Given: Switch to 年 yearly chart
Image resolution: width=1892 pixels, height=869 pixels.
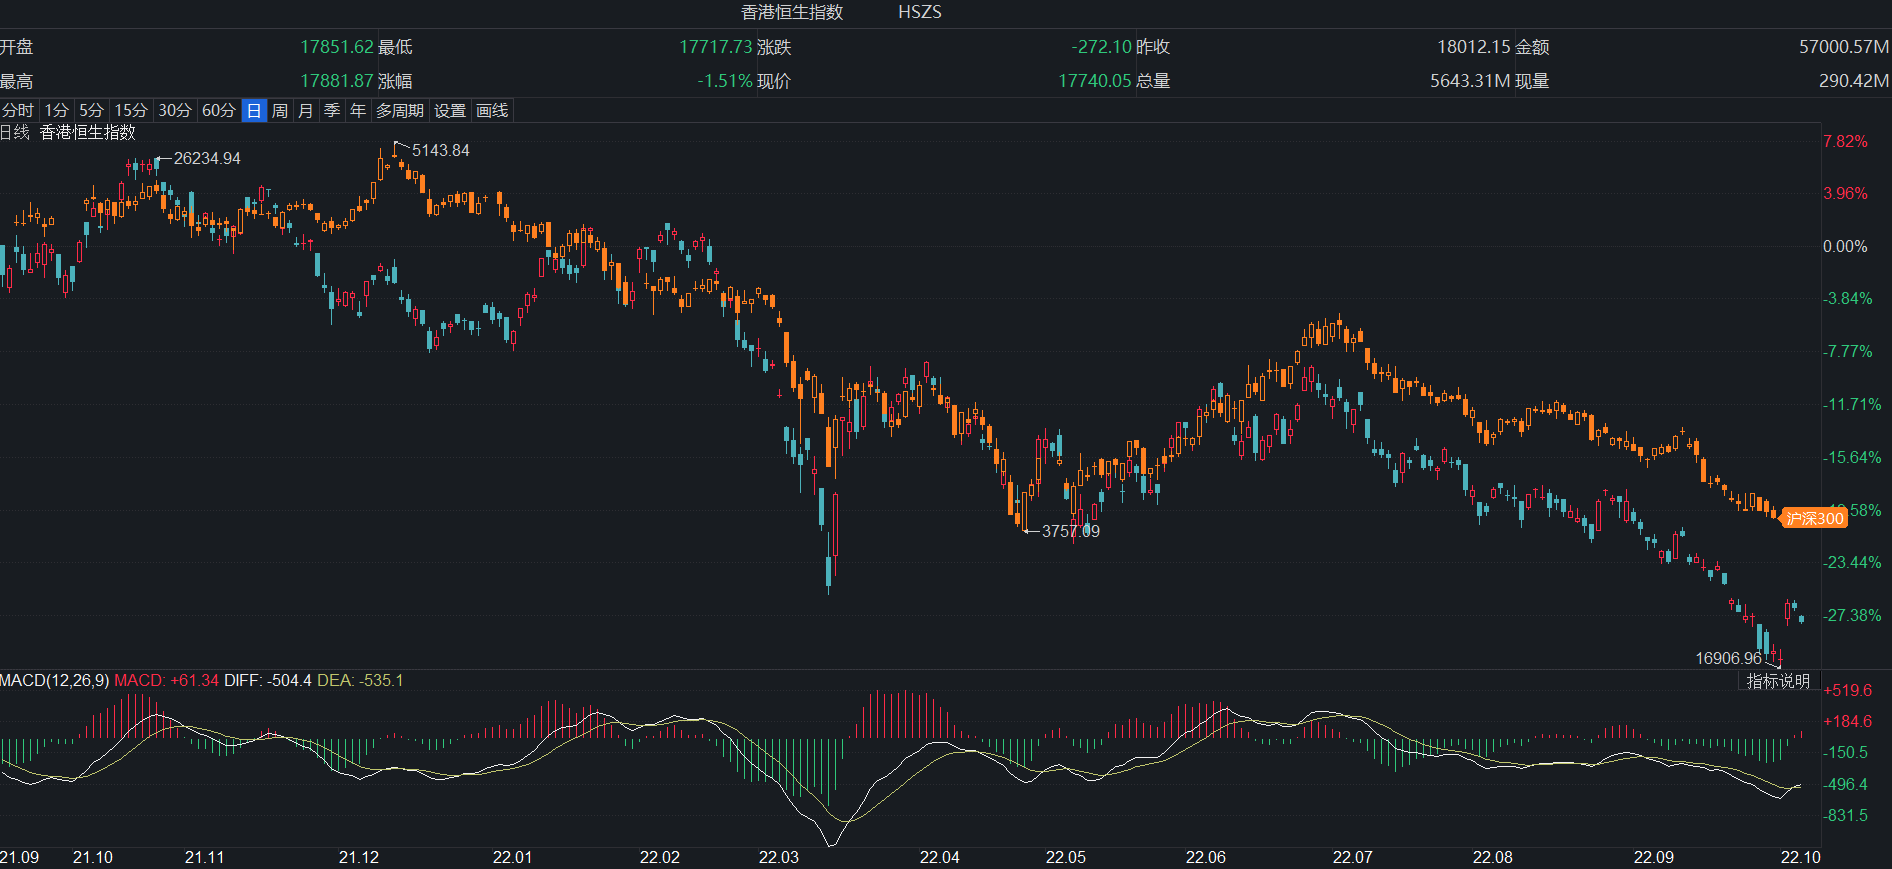Looking at the screenshot, I should [x=358, y=111].
